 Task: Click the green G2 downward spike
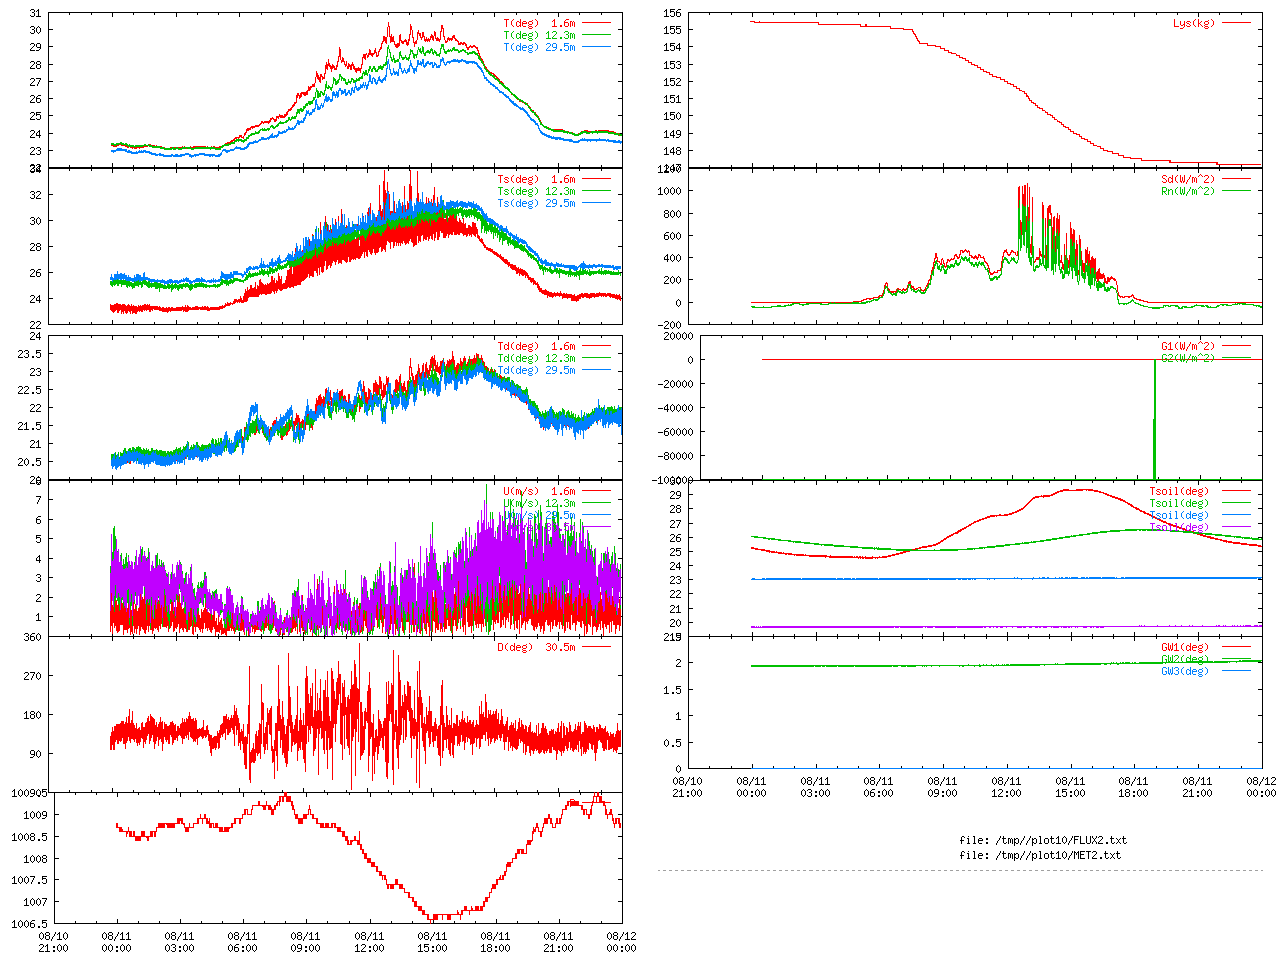(1155, 420)
